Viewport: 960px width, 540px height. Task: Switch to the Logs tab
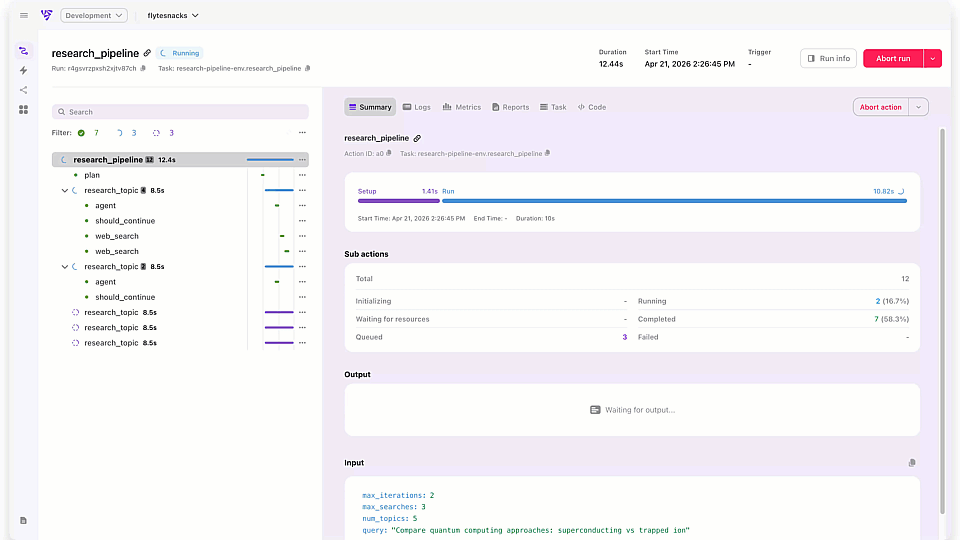point(416,107)
